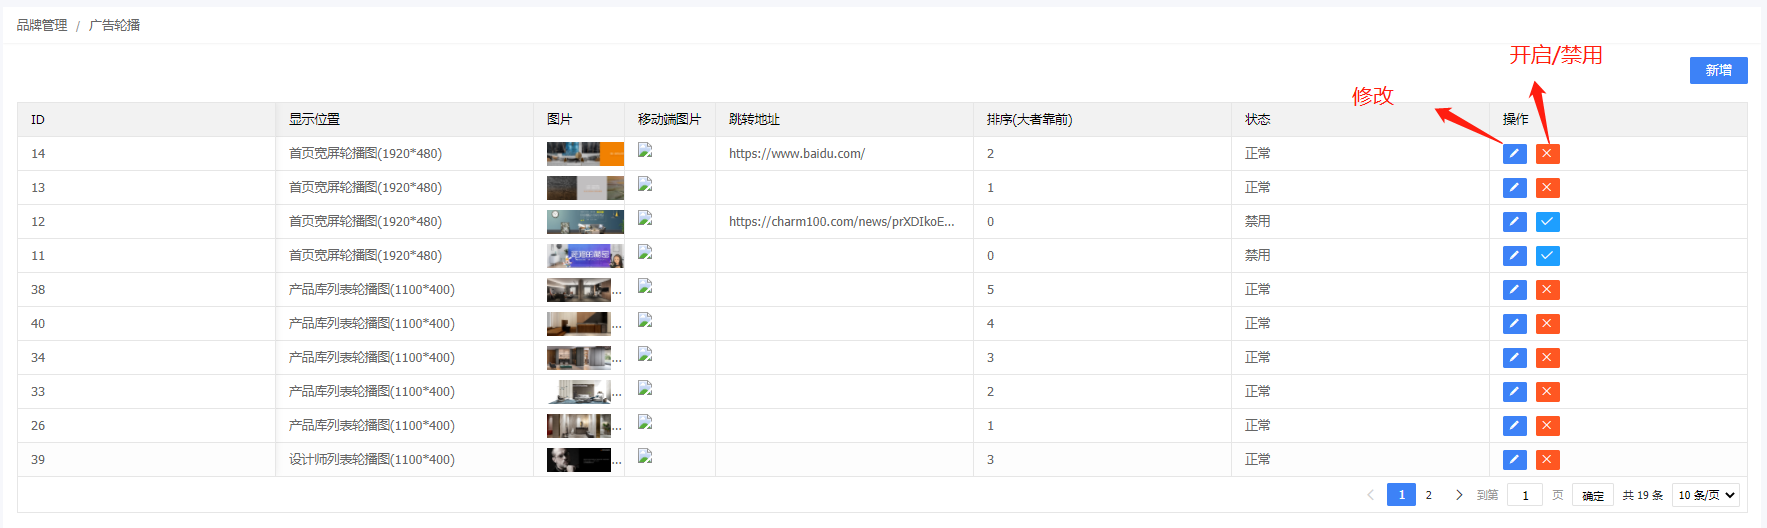This screenshot has height=528, width=1767.
Task: Open the thumbnail image of row ID 12
Action: coord(585,222)
